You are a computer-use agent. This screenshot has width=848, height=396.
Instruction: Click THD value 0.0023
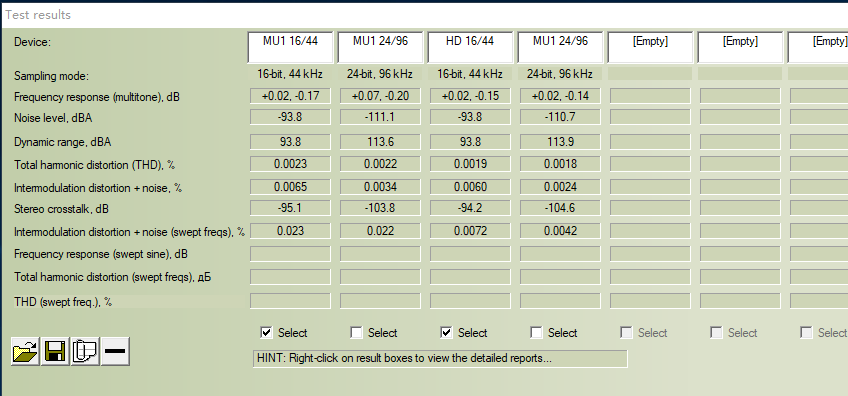point(290,164)
